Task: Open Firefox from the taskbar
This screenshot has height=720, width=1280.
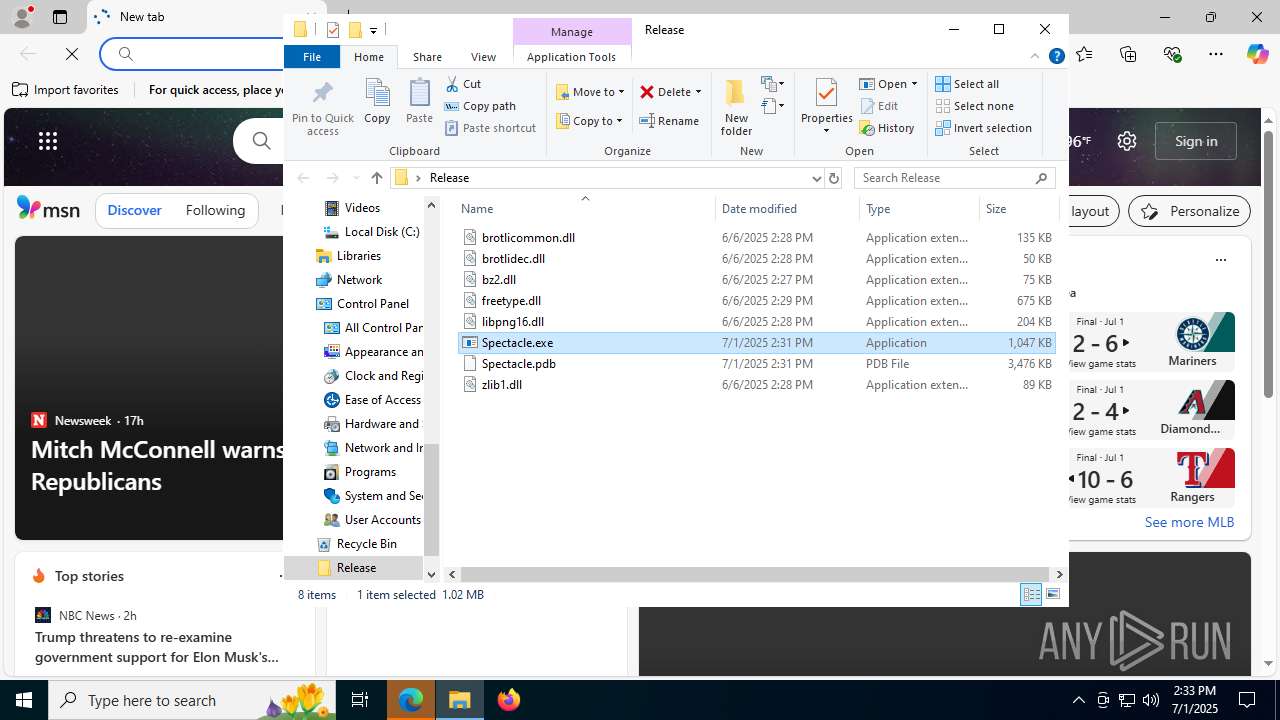Action: (508, 700)
